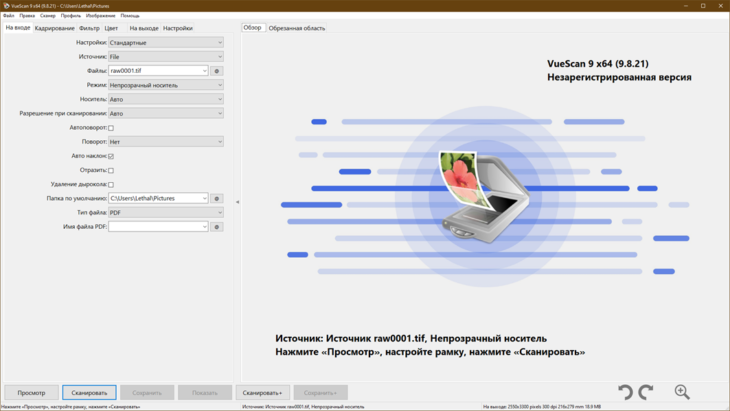Image resolution: width=730 pixels, height=411 pixels.
Task: Switch to the Цвет tab
Action: click(x=111, y=28)
